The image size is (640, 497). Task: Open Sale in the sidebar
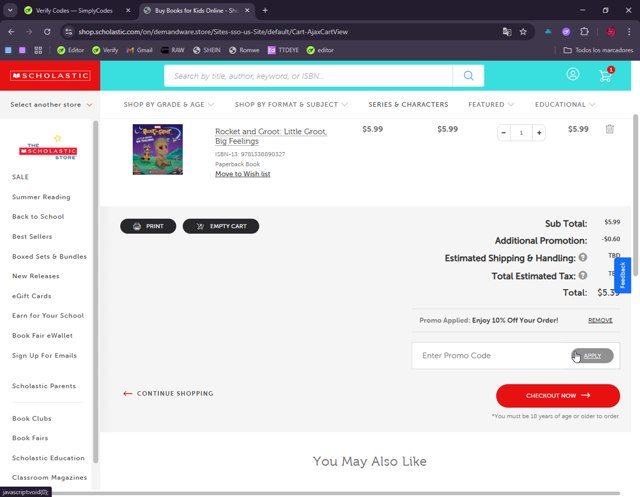pos(20,177)
